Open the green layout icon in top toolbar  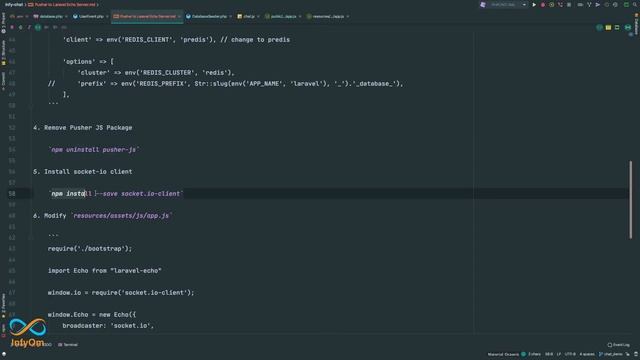626,5
